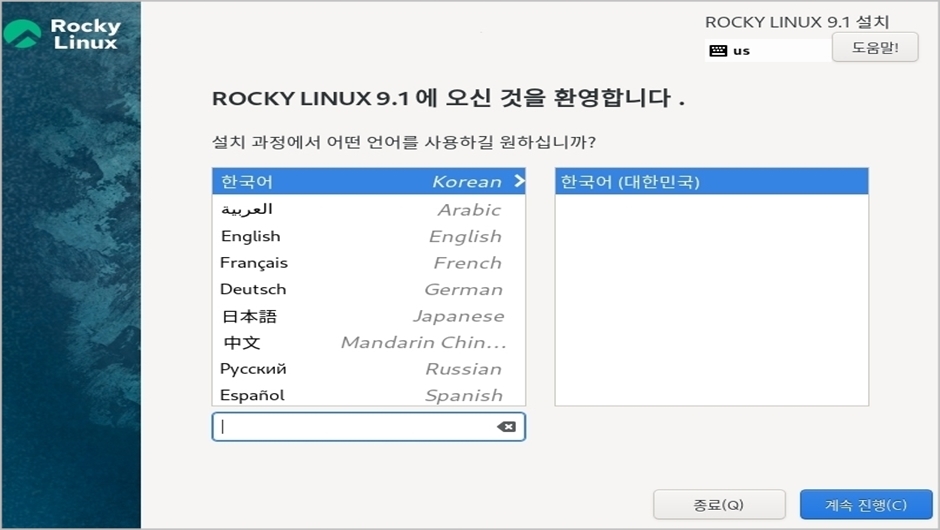
Task: Select the 日本語 language row
Action: (x=369, y=316)
